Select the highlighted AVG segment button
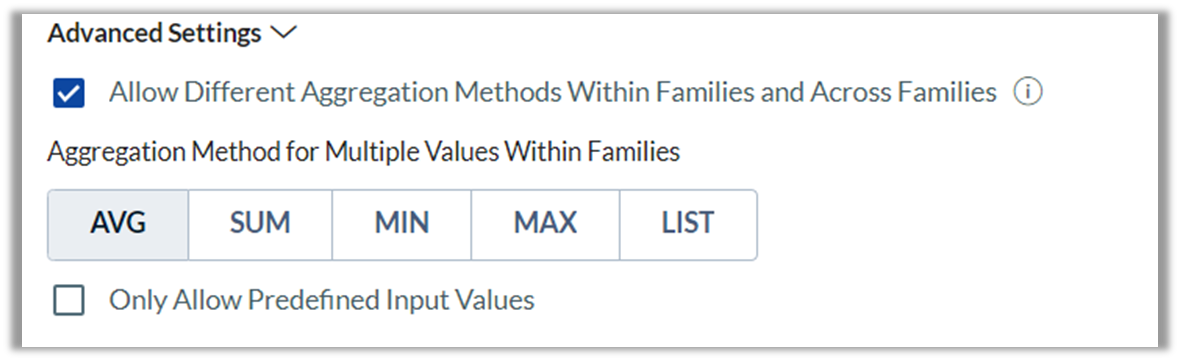1180x361 pixels. (x=118, y=224)
